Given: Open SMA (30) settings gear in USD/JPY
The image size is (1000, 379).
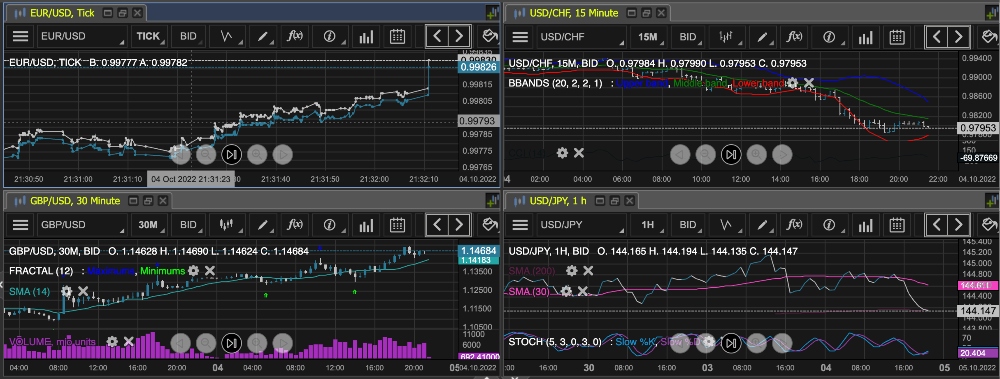Looking at the screenshot, I should [566, 291].
